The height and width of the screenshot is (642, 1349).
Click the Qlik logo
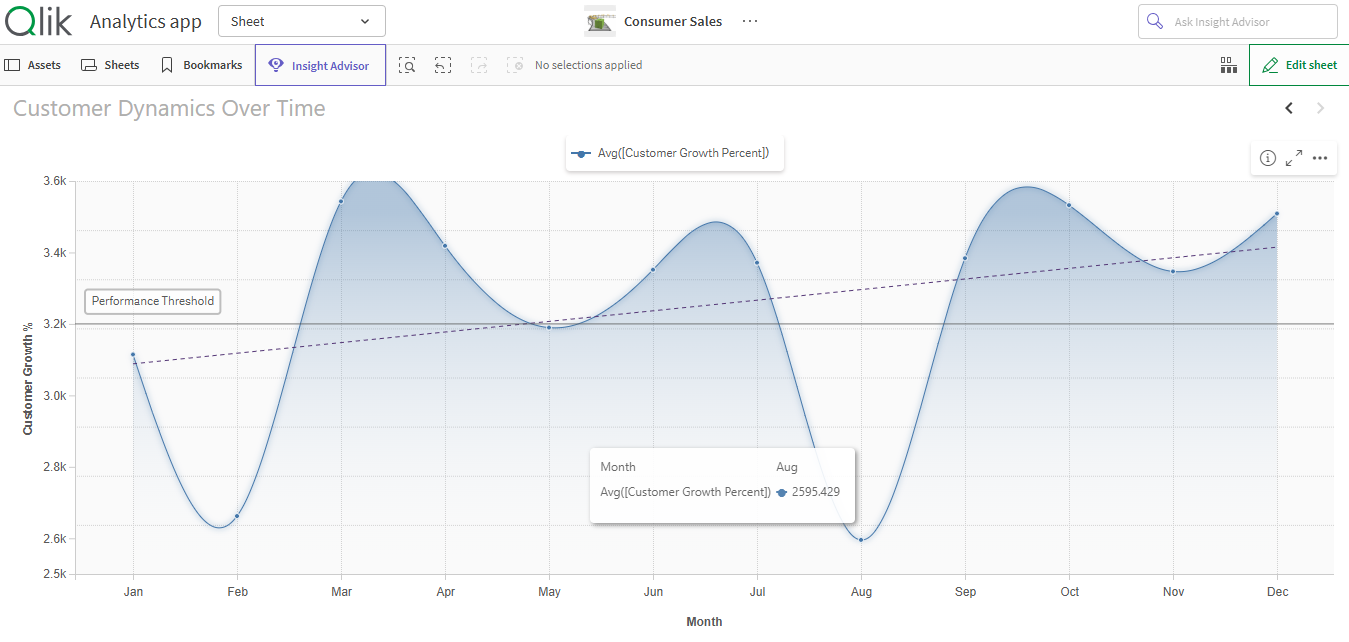pos(38,20)
